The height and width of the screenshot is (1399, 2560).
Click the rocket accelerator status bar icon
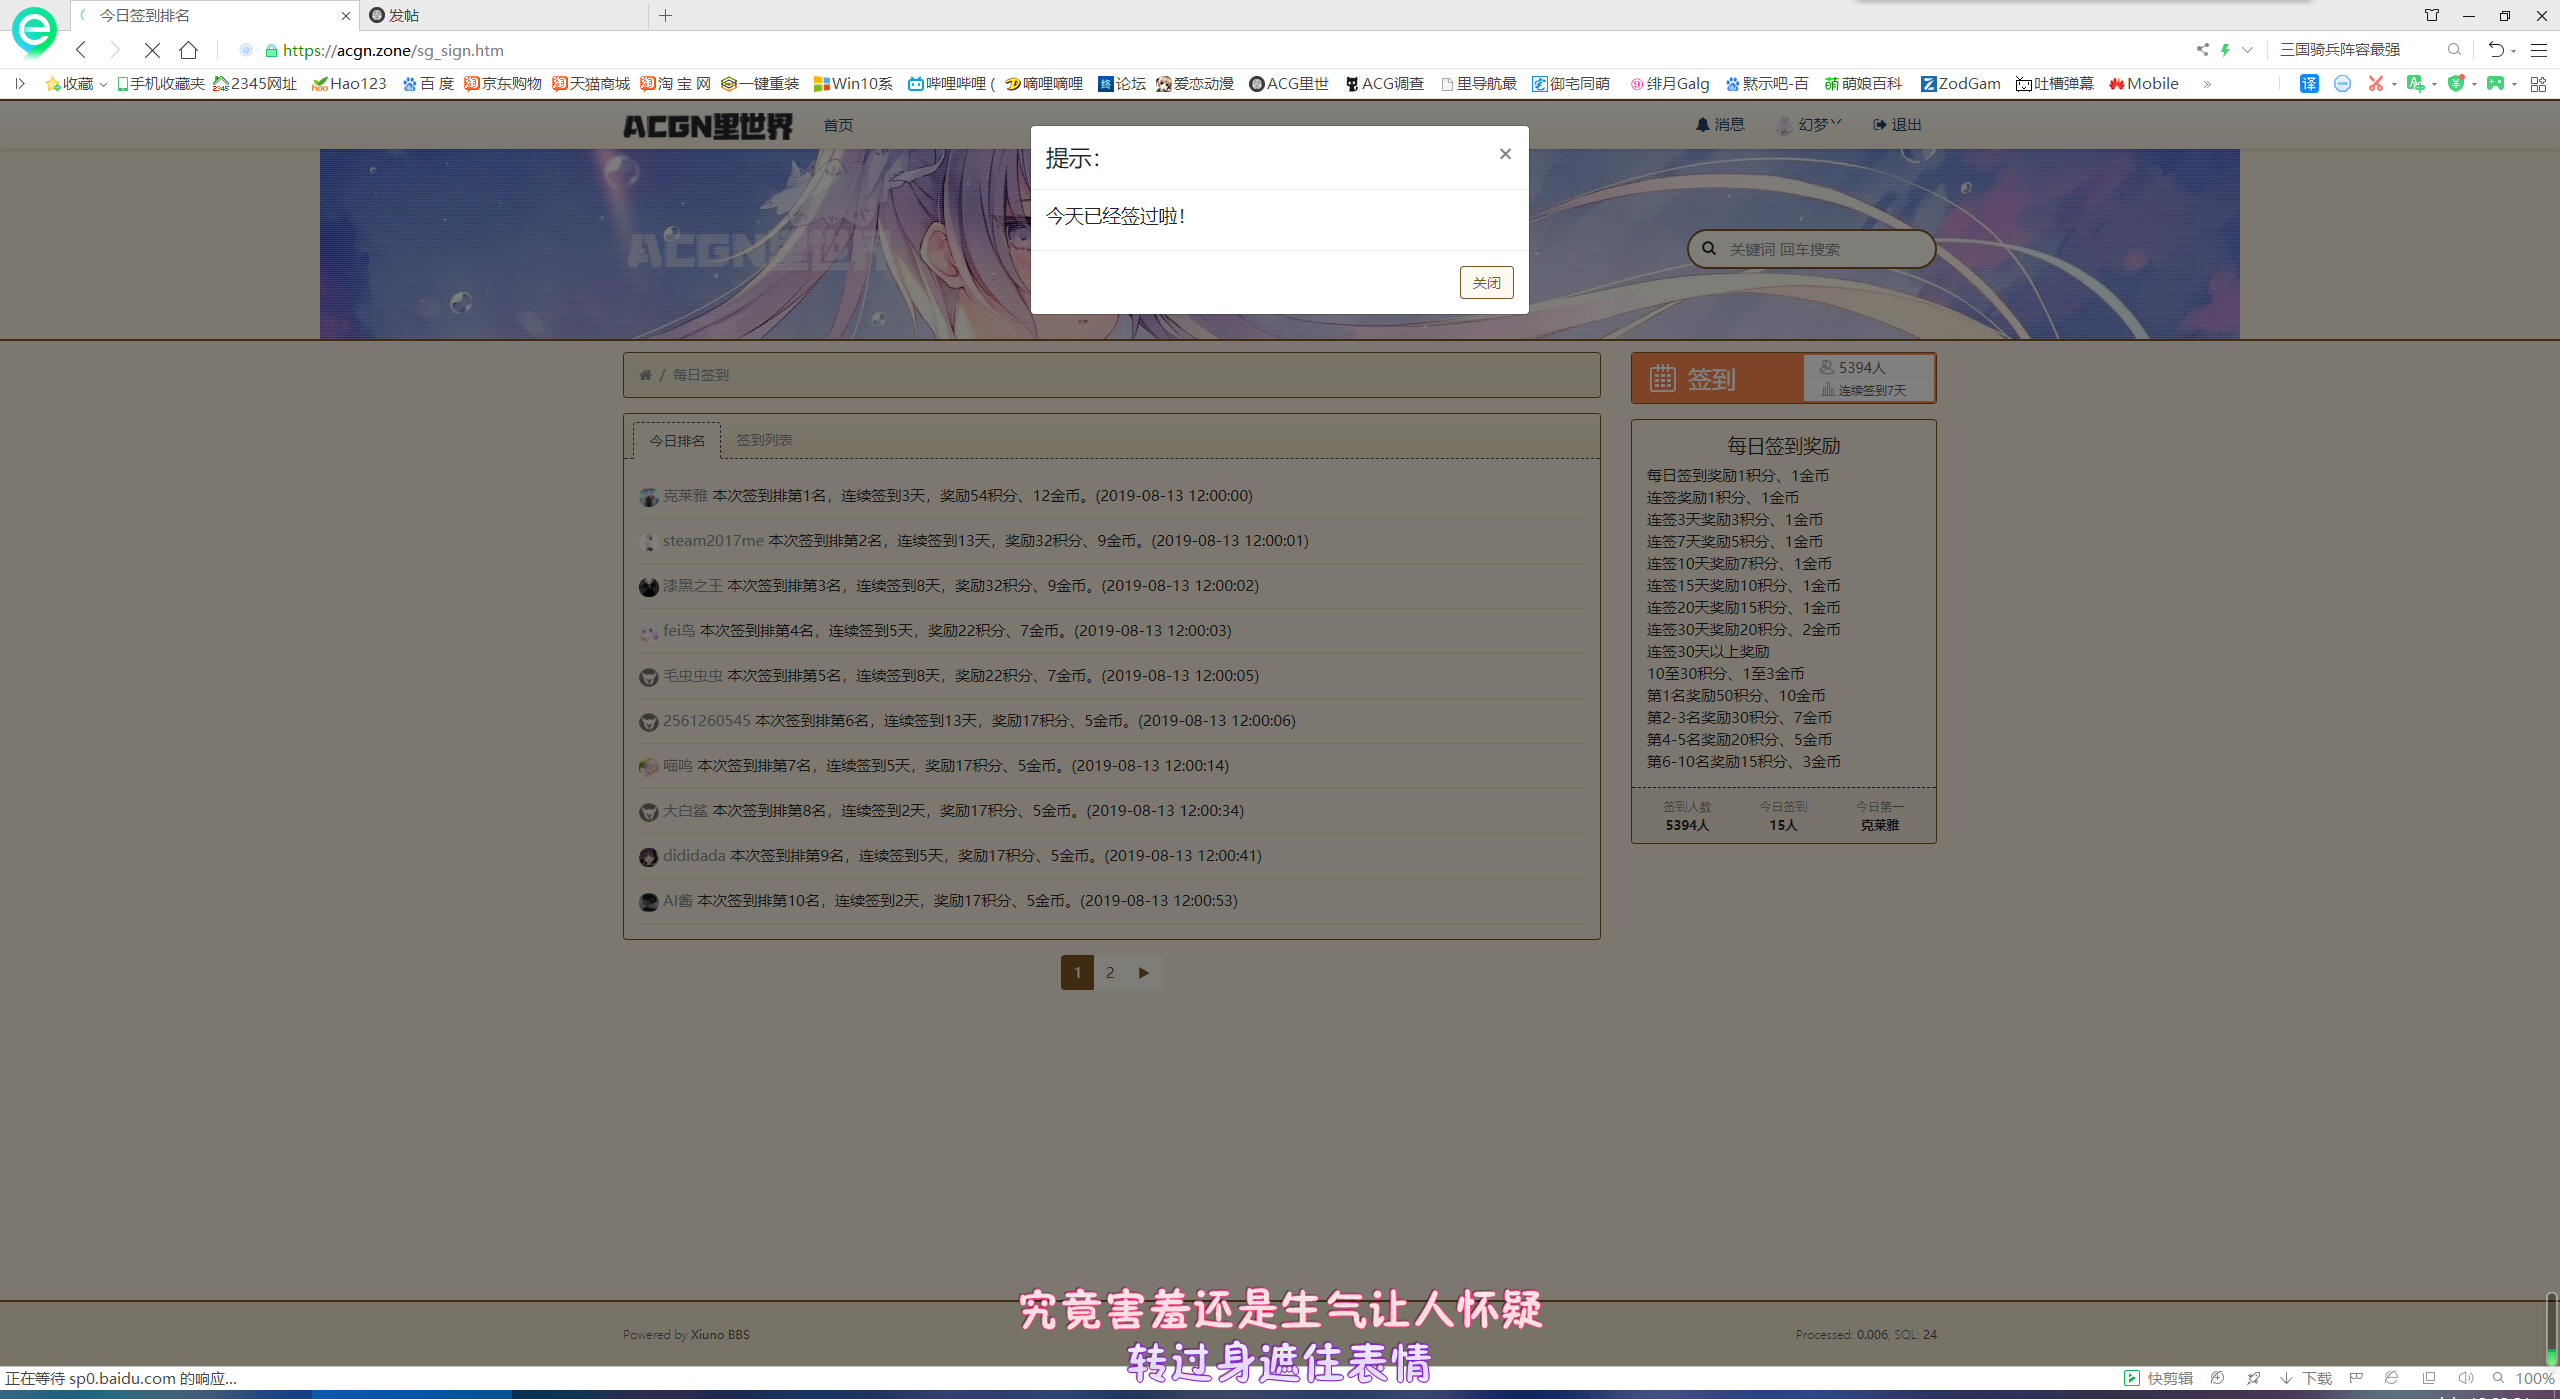[2253, 1378]
